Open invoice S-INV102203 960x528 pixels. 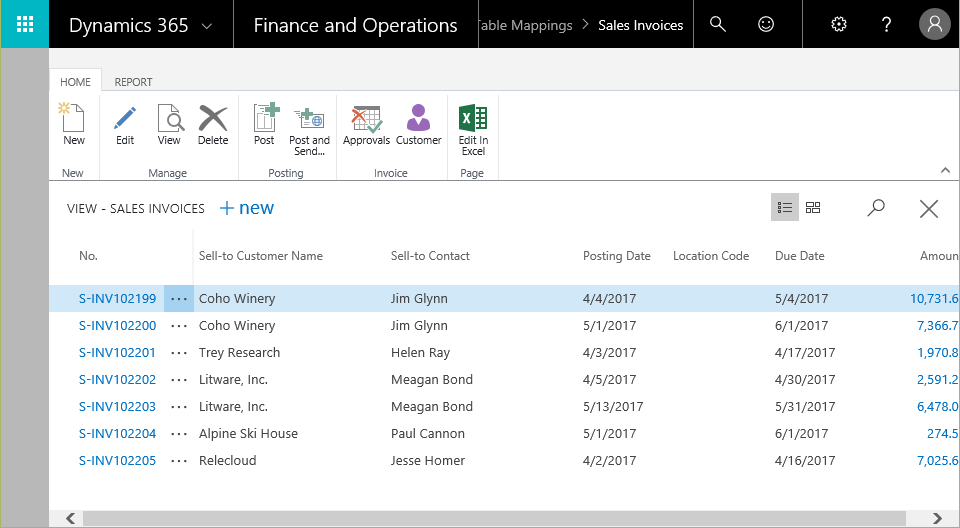(x=118, y=407)
